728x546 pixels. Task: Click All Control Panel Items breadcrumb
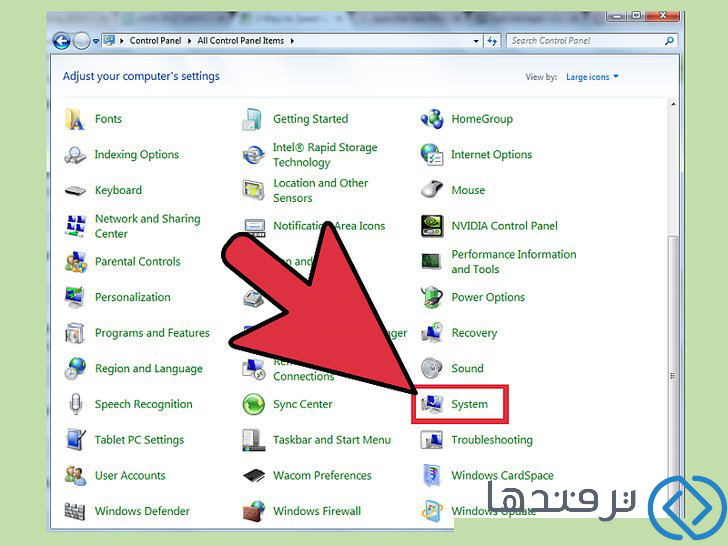click(240, 41)
